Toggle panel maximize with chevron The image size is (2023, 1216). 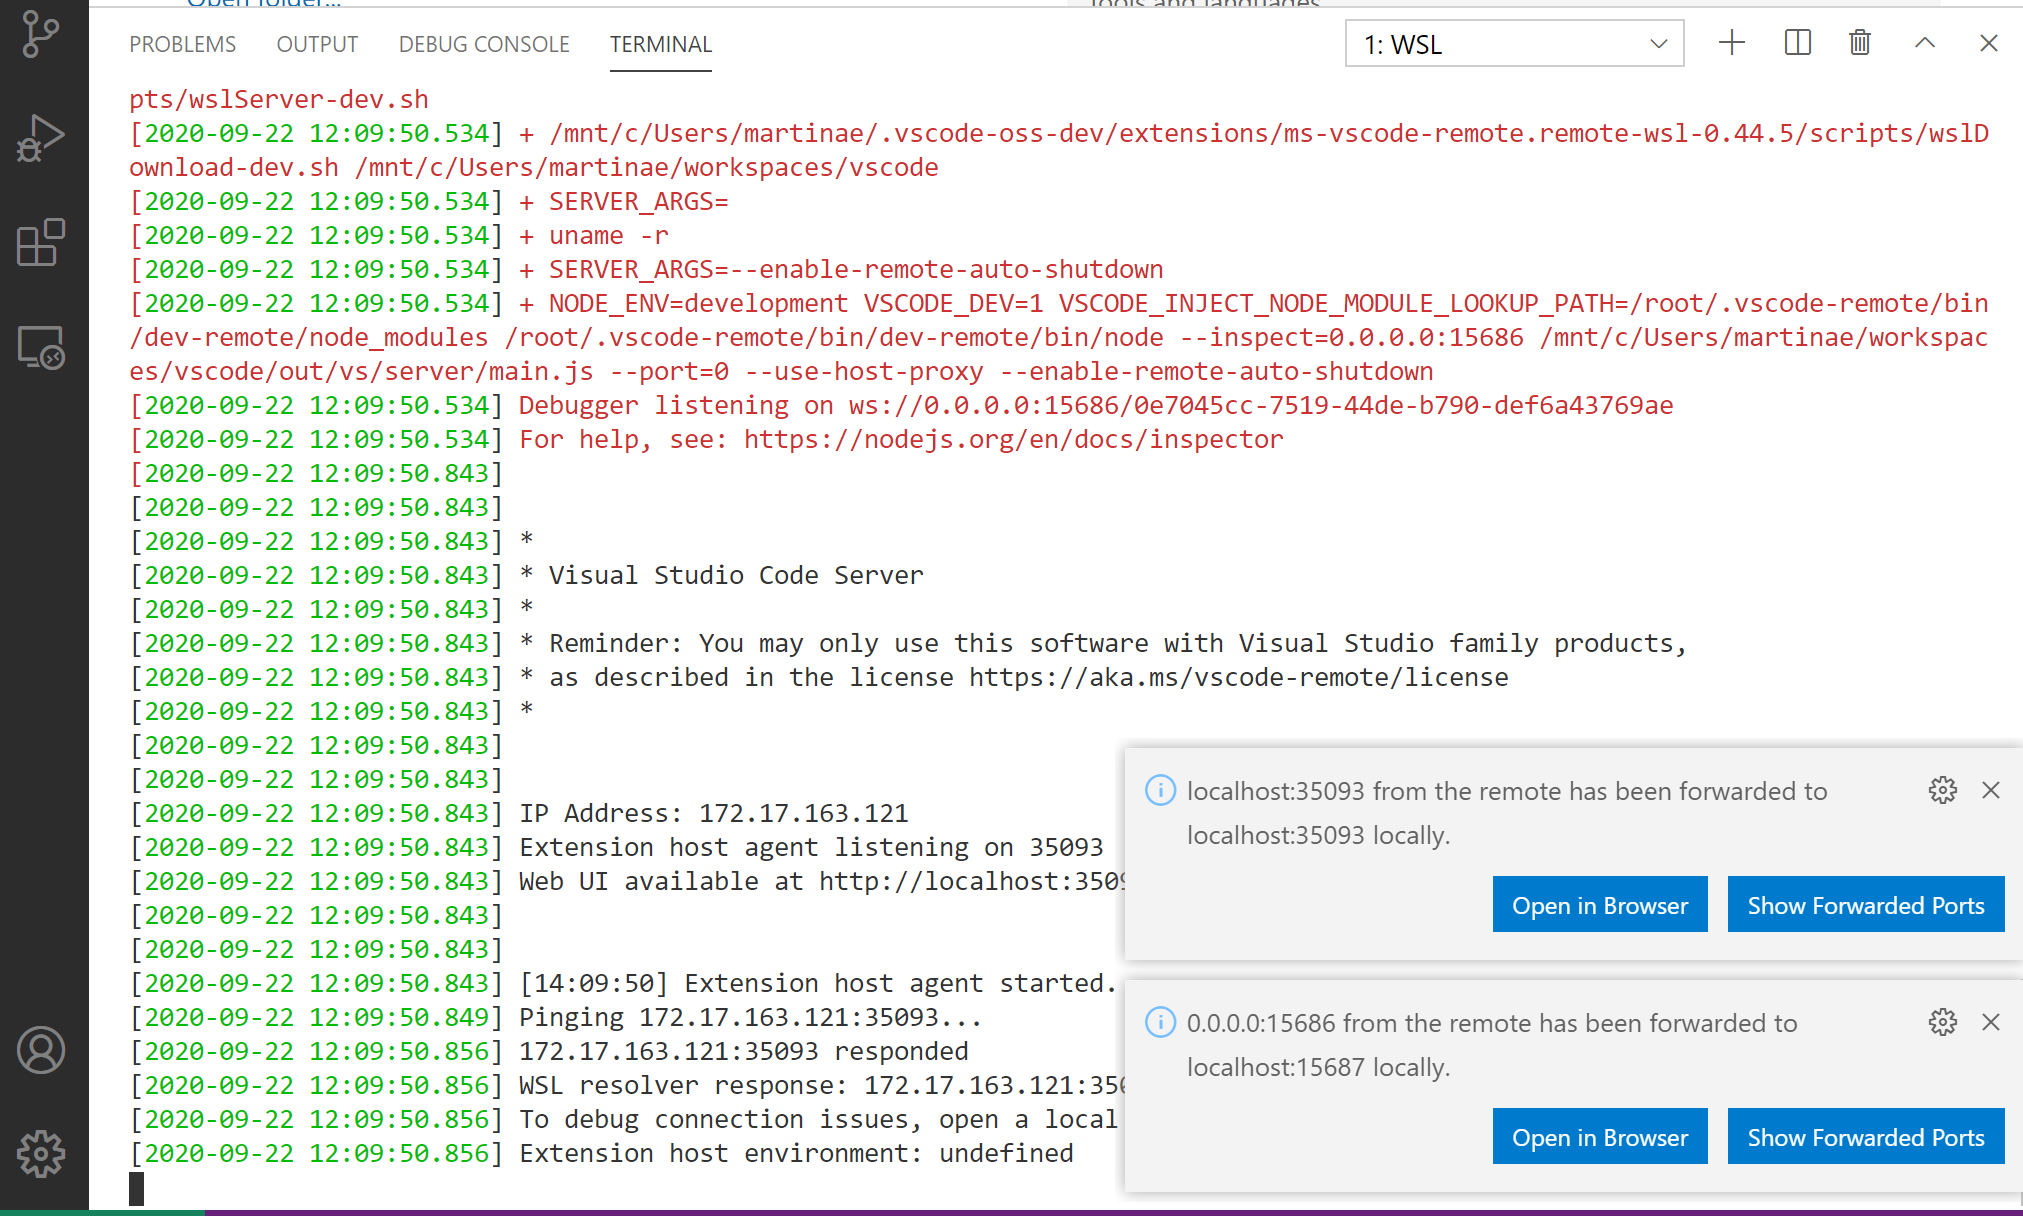pos(1924,43)
